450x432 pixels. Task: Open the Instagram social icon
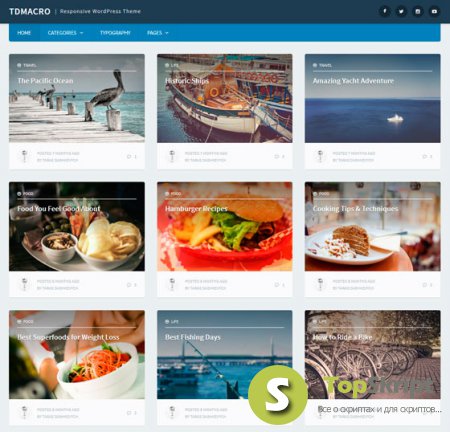tap(418, 11)
